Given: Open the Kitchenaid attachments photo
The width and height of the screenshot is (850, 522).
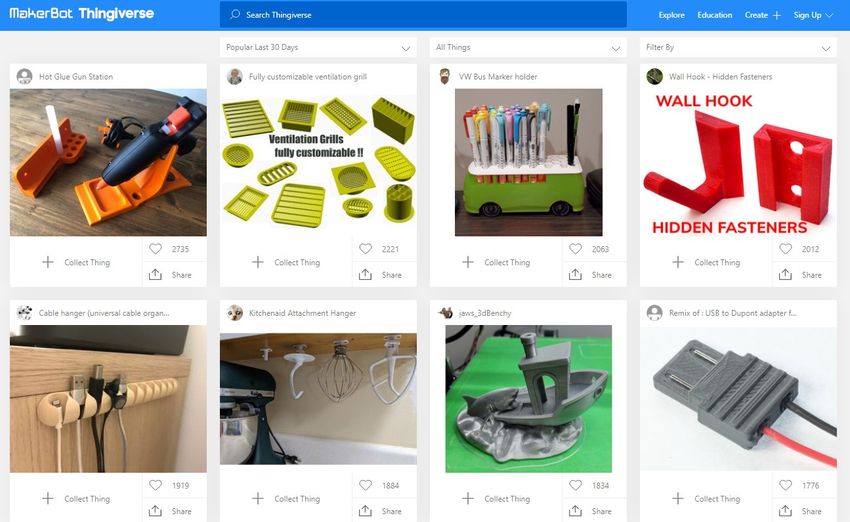Looking at the screenshot, I should click(318, 398).
